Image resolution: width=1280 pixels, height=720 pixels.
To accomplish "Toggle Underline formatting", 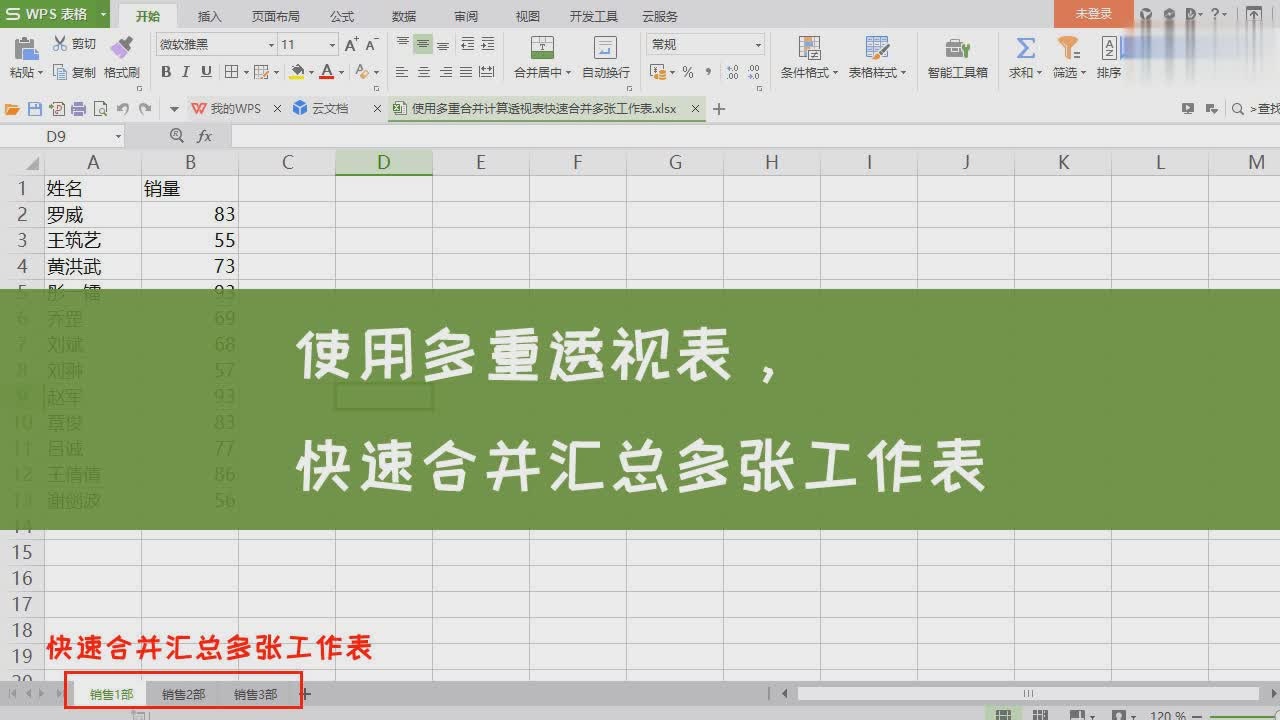I will pyautogui.click(x=206, y=72).
